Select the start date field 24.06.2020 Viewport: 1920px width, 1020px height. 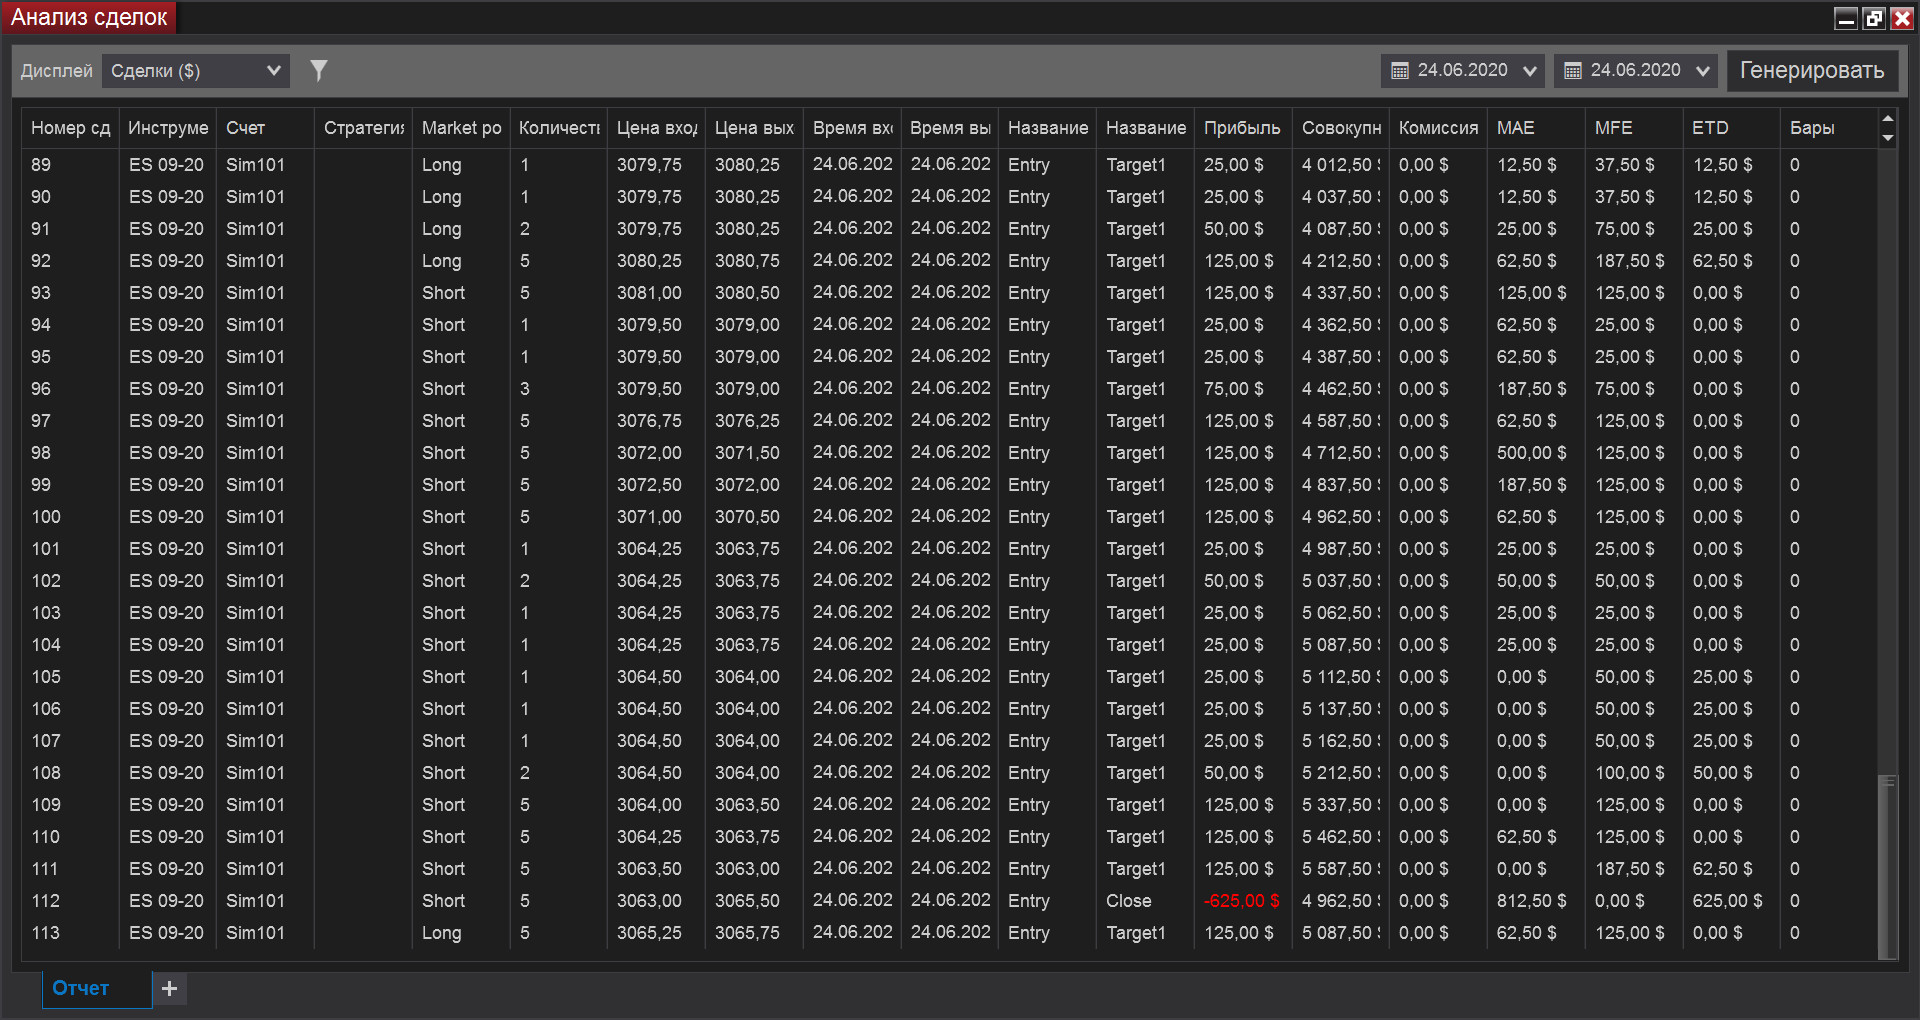point(1462,71)
